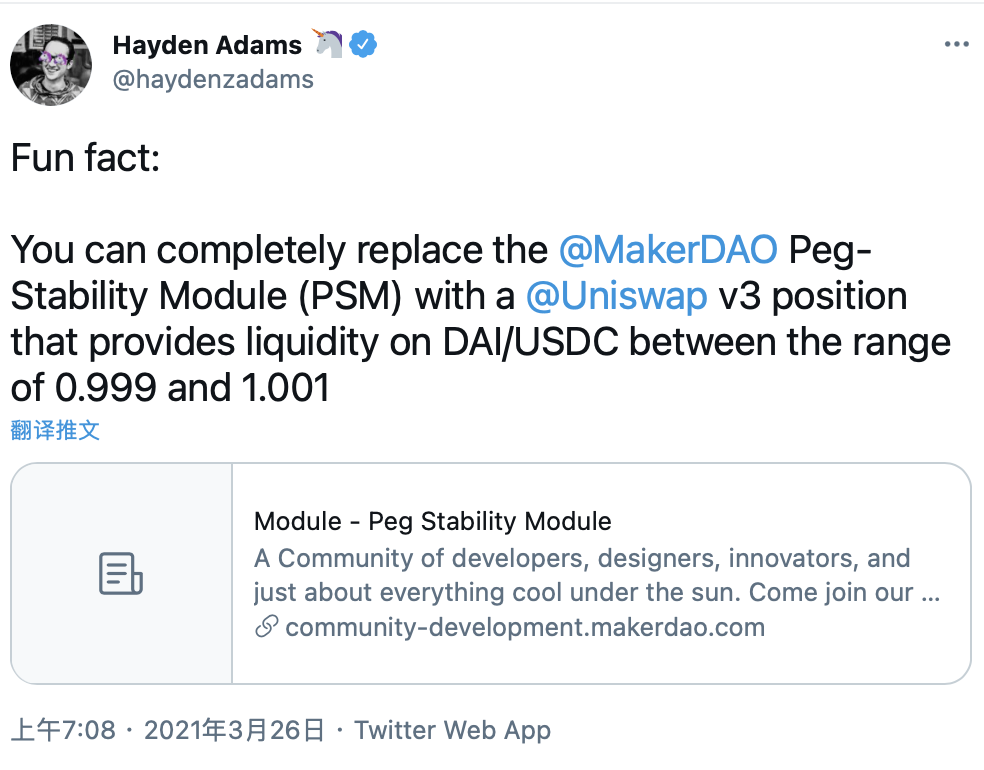Open the three-dot more options menu

pyautogui.click(x=956, y=44)
